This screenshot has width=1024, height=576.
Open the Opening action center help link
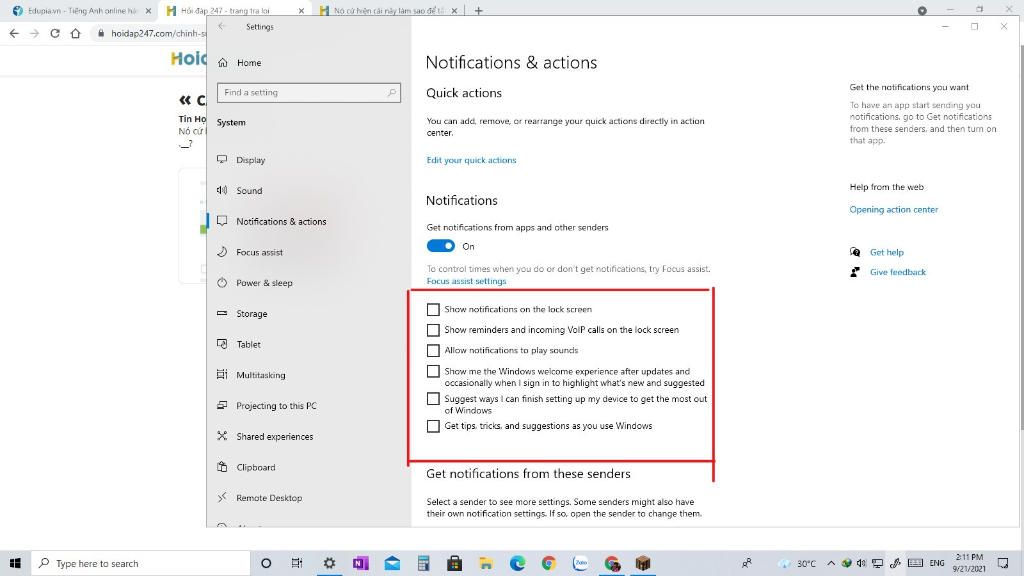893,210
